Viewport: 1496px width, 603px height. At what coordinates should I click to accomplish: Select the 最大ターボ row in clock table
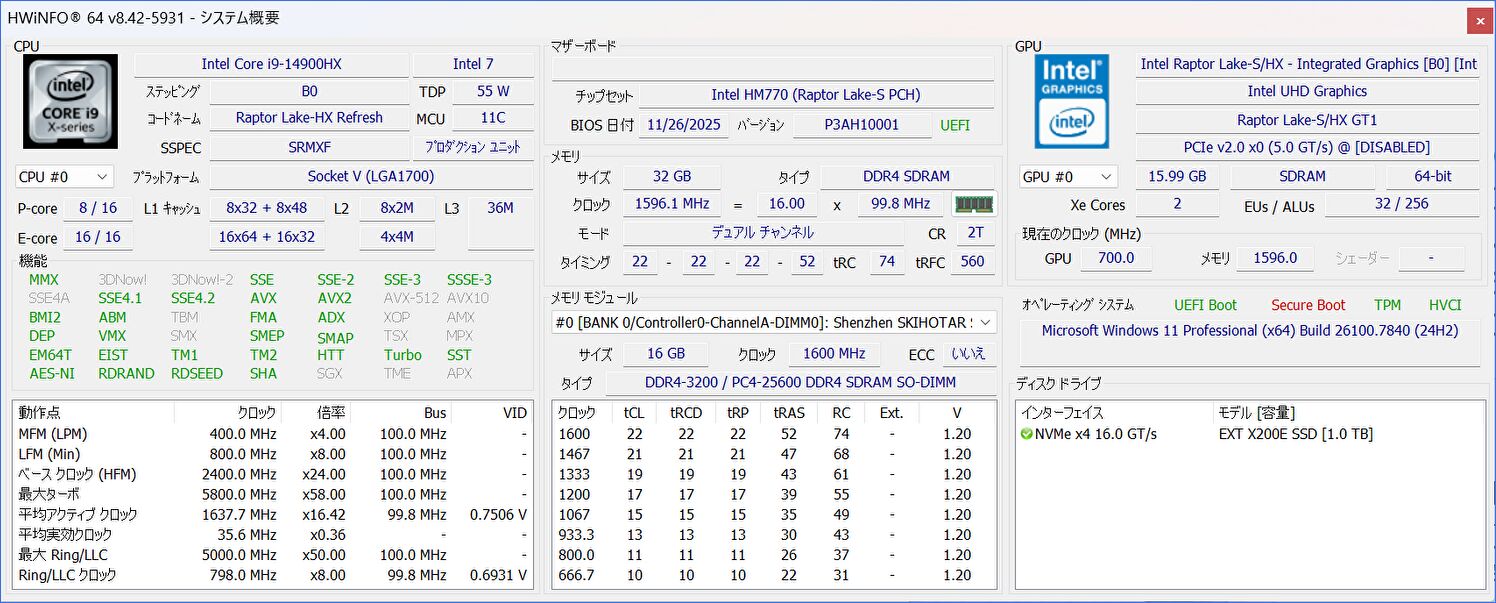(x=49, y=494)
